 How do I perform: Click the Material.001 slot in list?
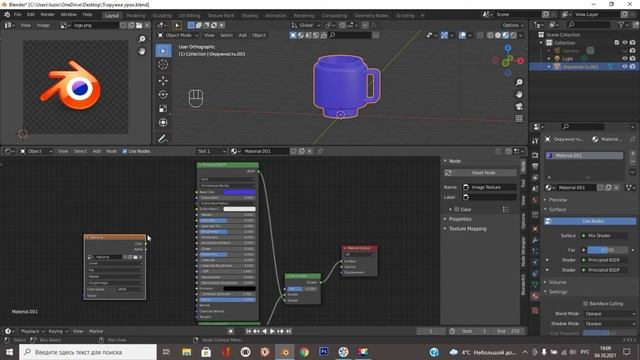(584, 156)
